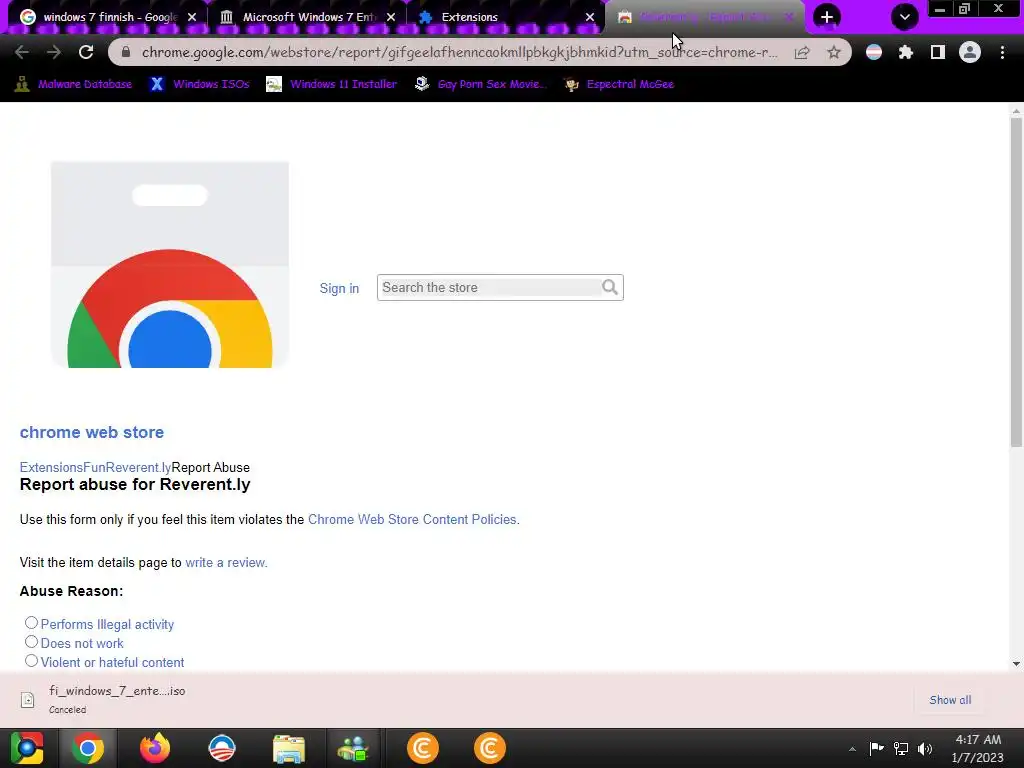Image resolution: width=1024 pixels, height=768 pixels.
Task: Open the two-people icon taskbar app
Action: (353, 748)
